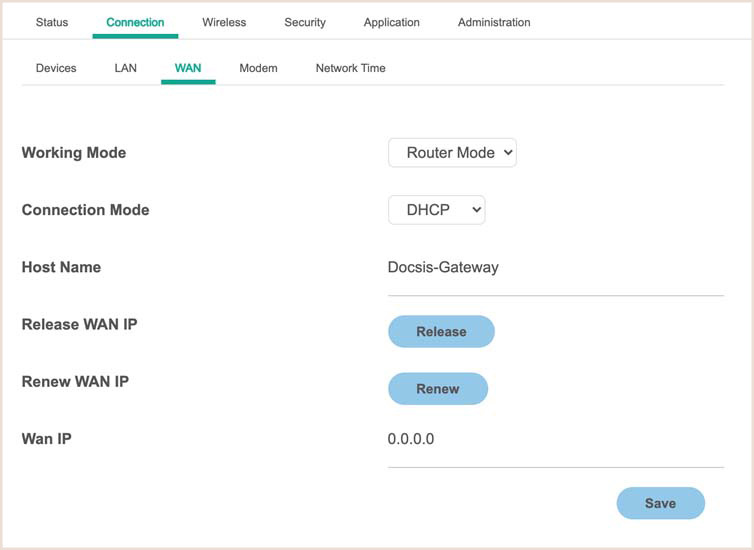Screen dimensions: 754x550
Task: Go to the Network Time sub-tab
Action: pos(350,68)
